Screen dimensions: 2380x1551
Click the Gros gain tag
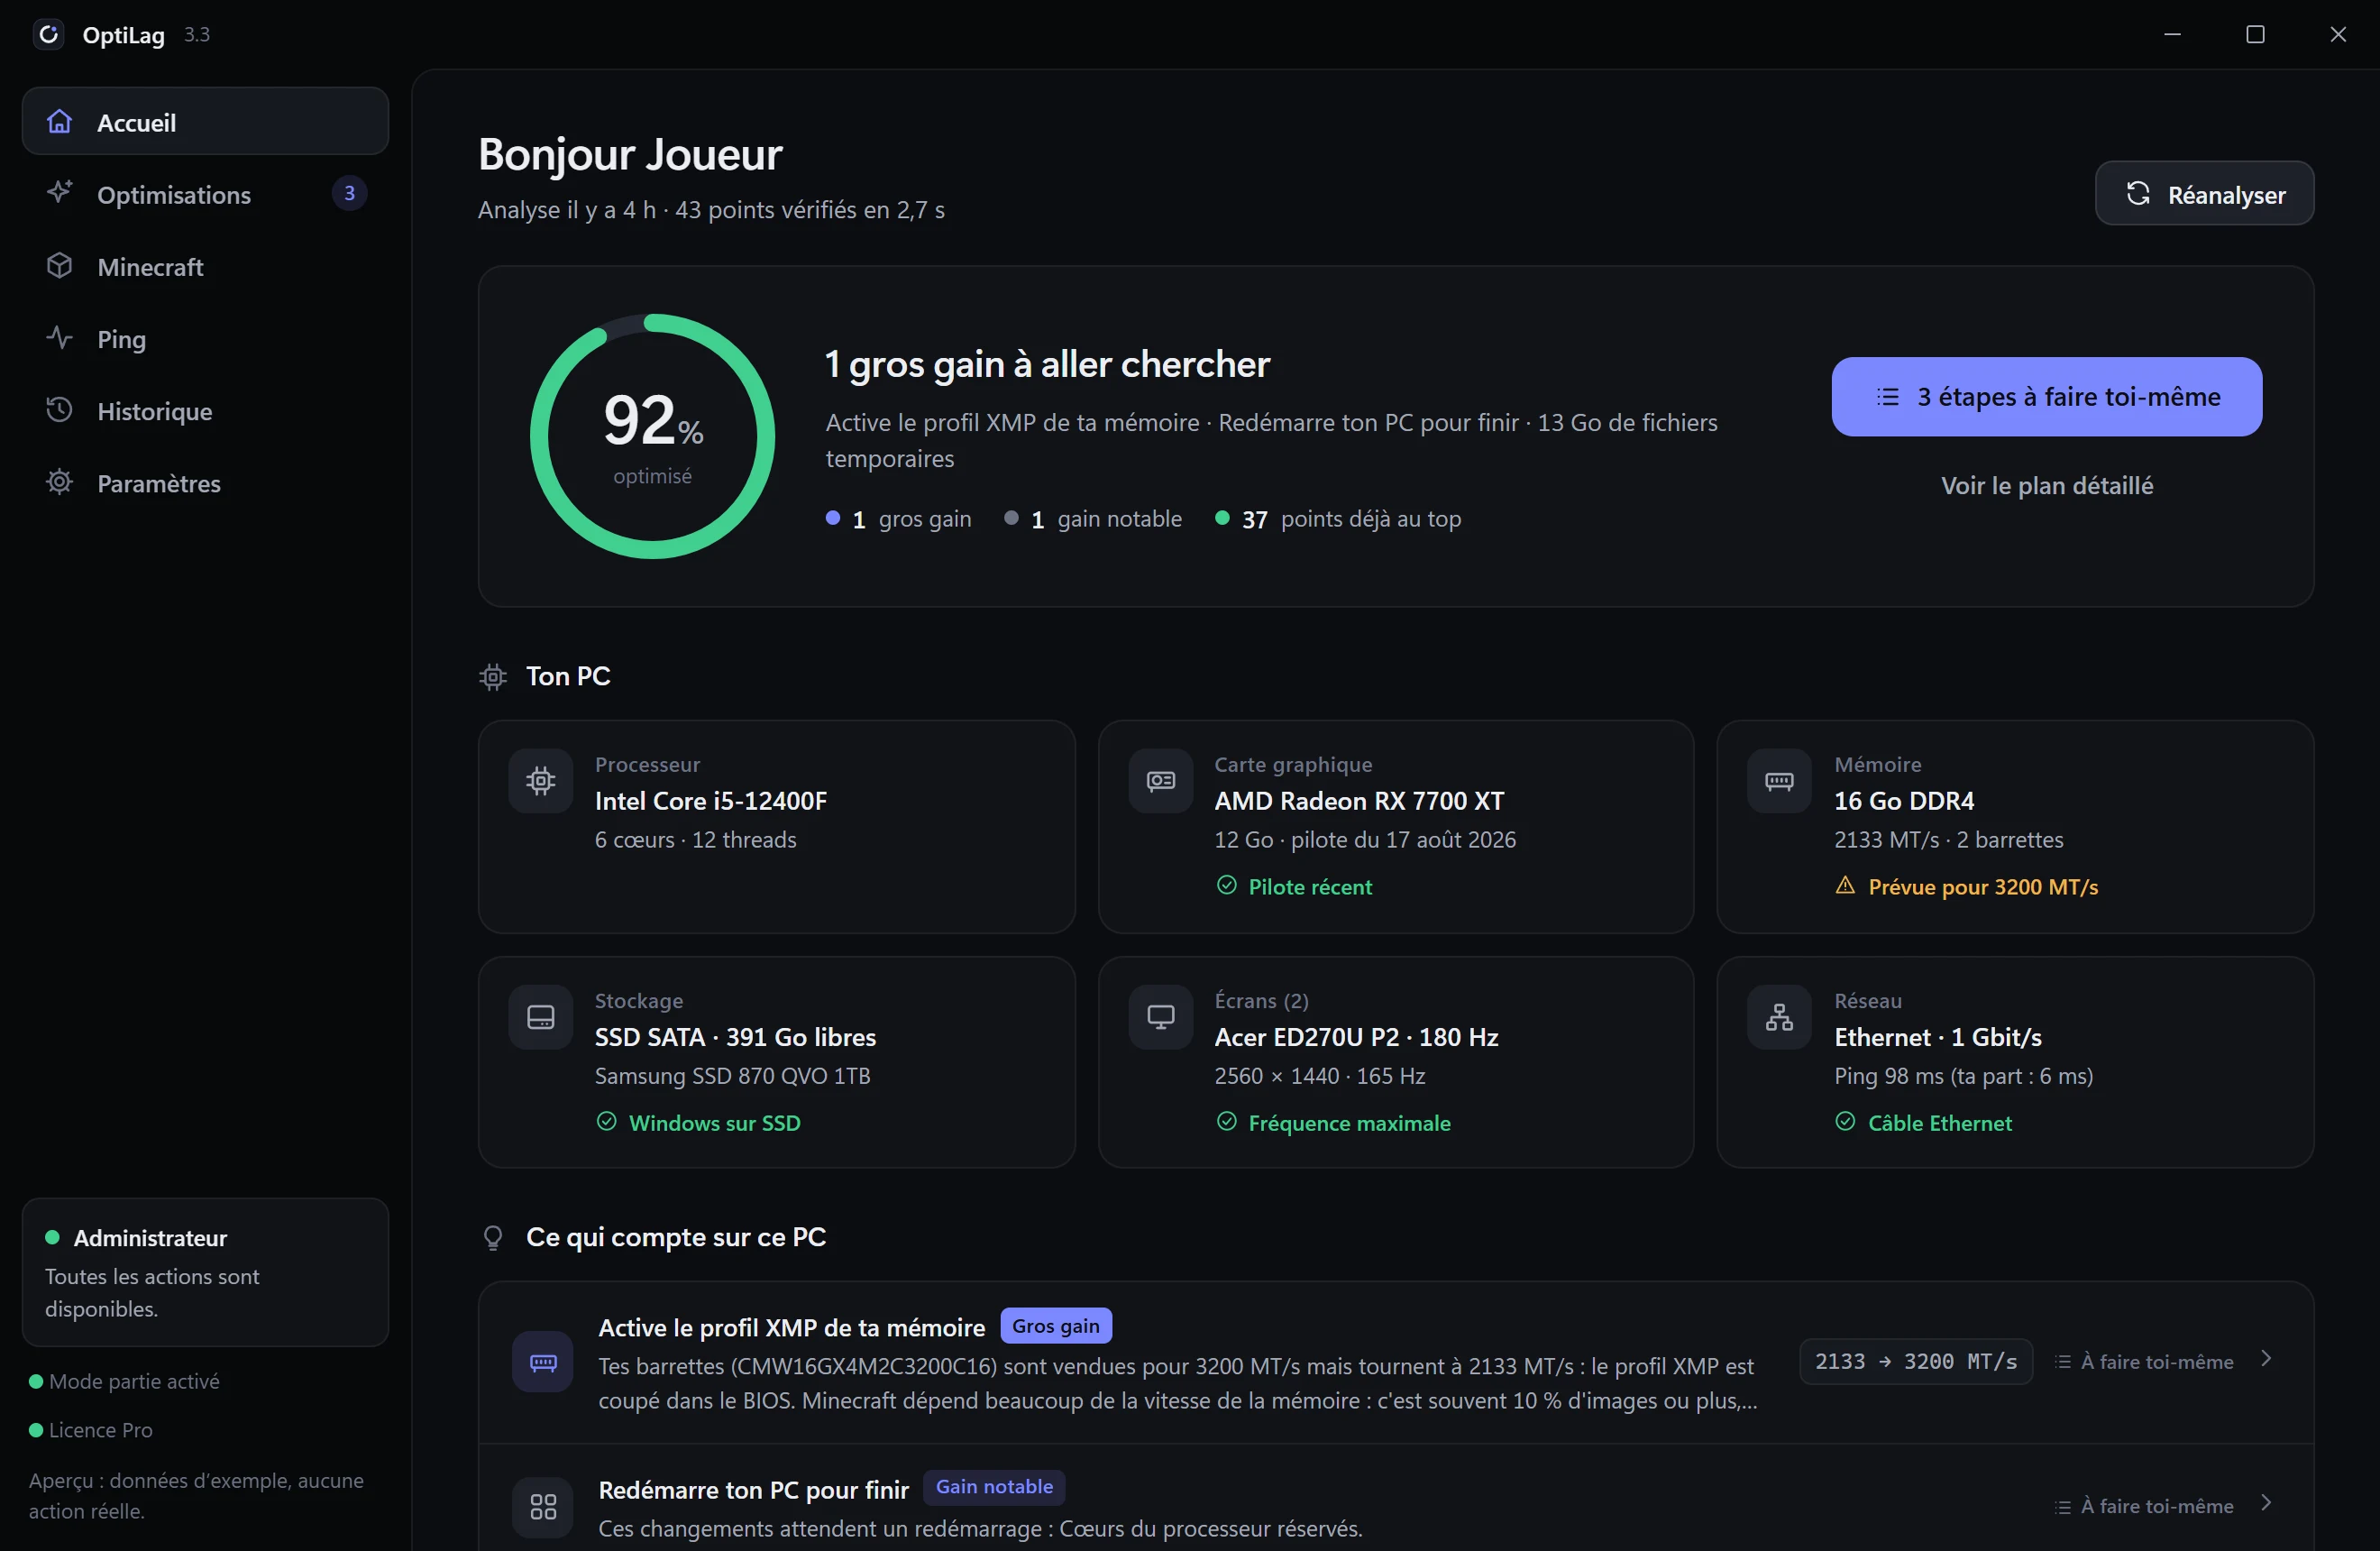point(1055,1326)
